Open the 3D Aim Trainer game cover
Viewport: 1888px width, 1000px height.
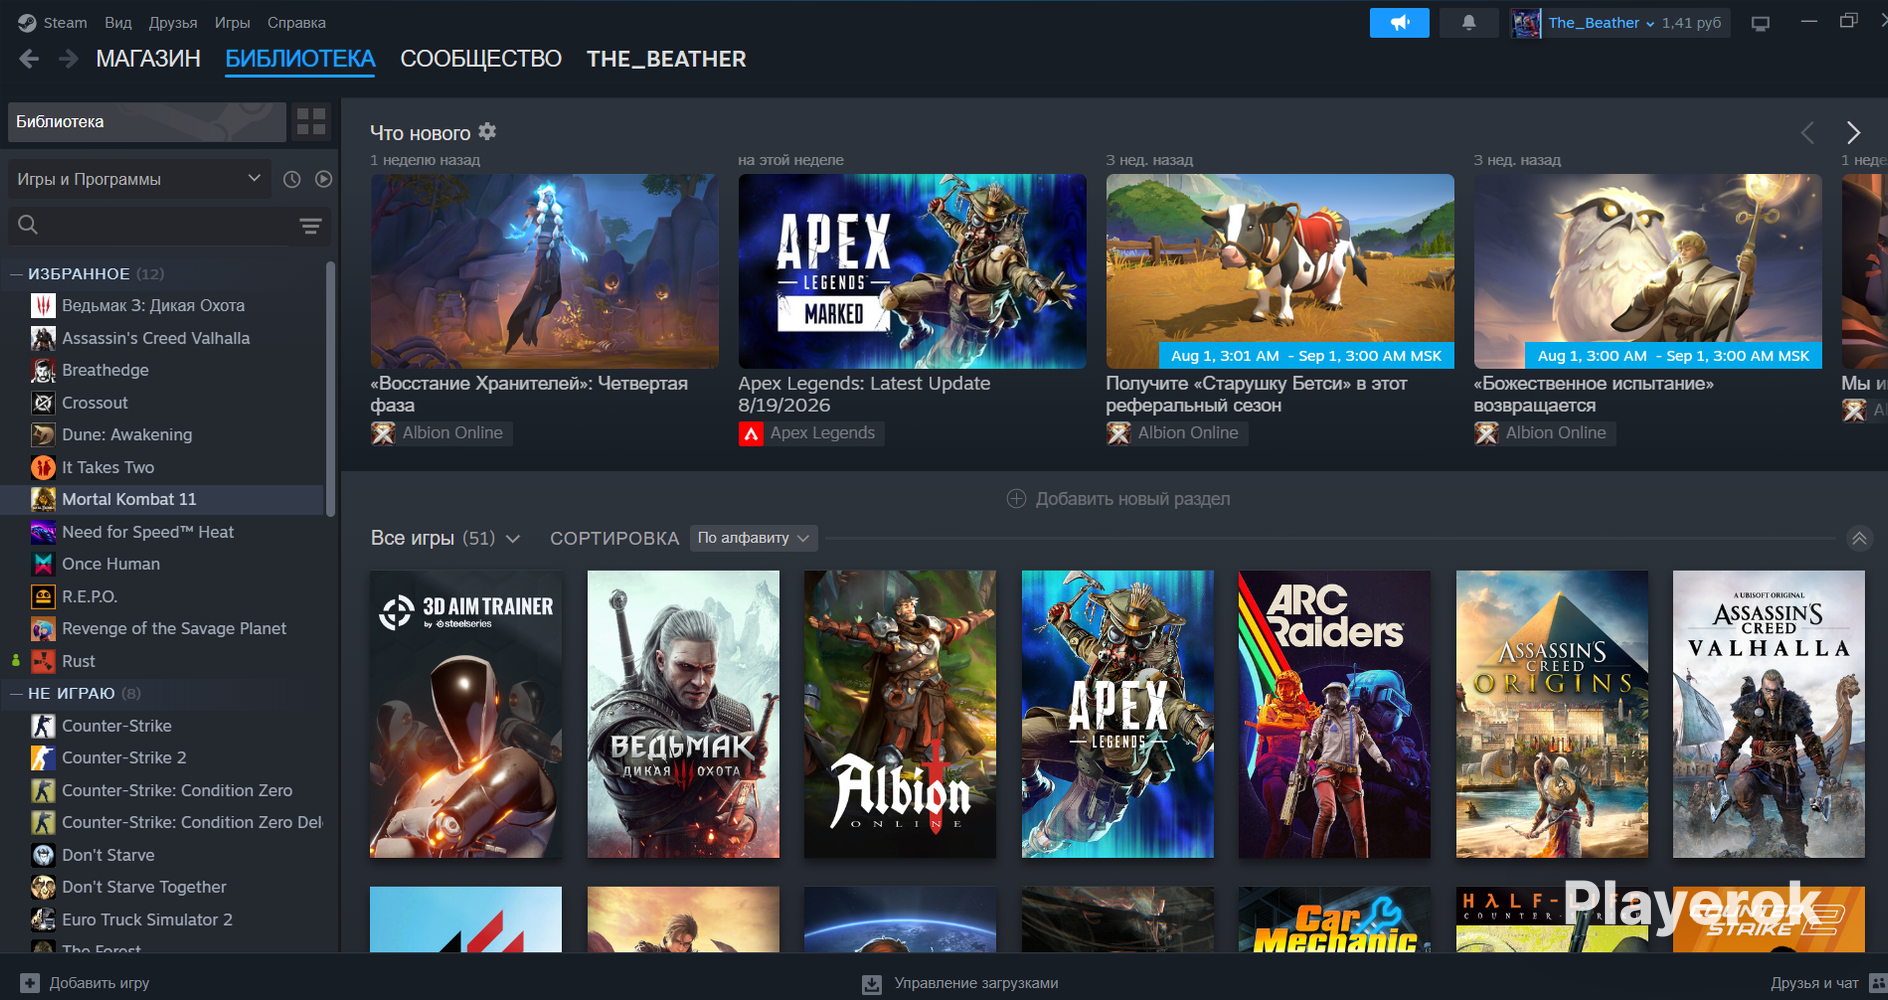[x=466, y=714]
